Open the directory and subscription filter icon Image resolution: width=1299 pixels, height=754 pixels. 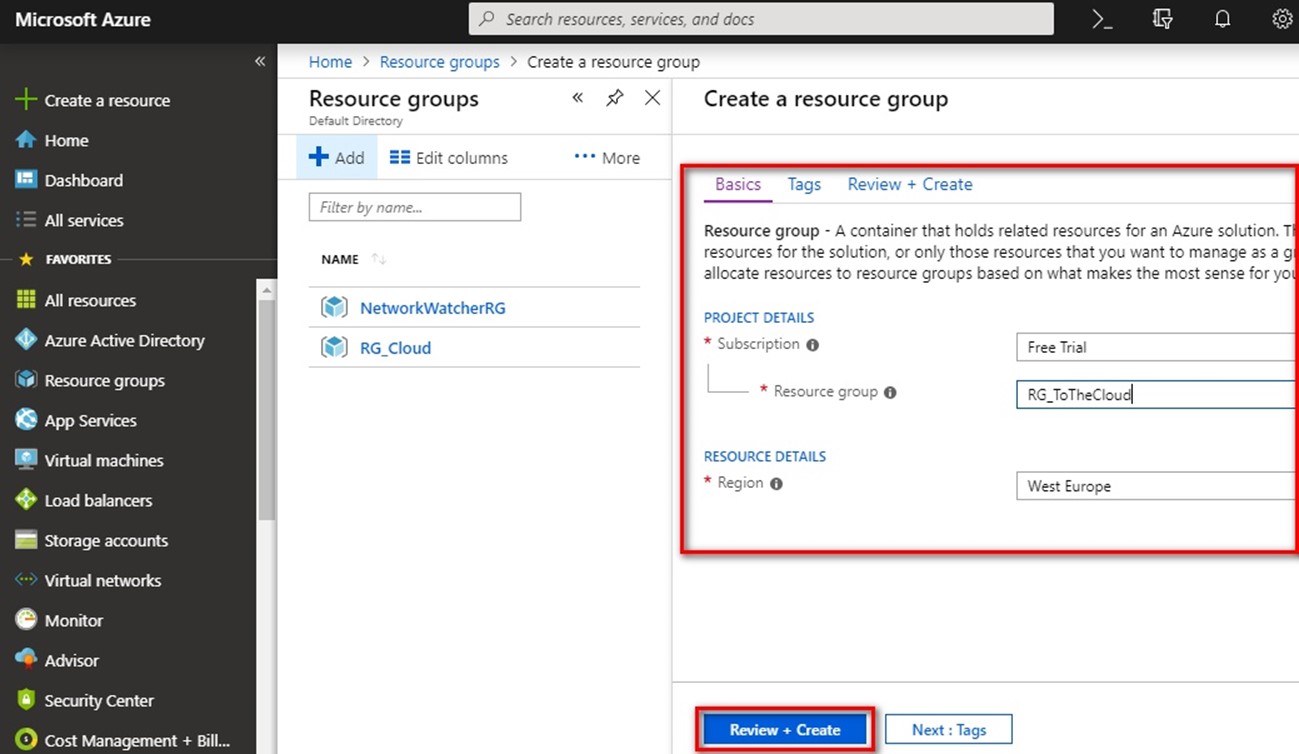coord(1162,19)
